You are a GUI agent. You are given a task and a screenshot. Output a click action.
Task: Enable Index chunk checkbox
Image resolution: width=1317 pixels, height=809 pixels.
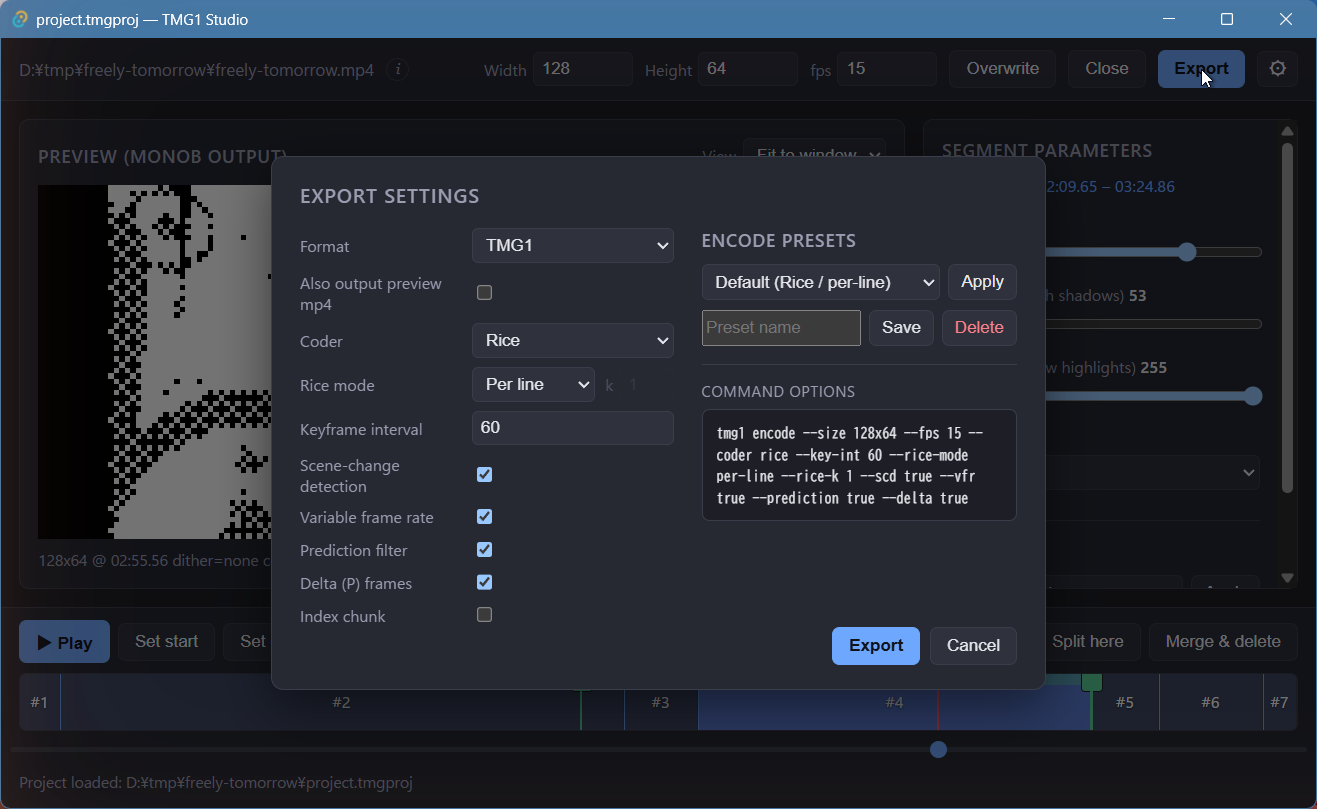[485, 615]
